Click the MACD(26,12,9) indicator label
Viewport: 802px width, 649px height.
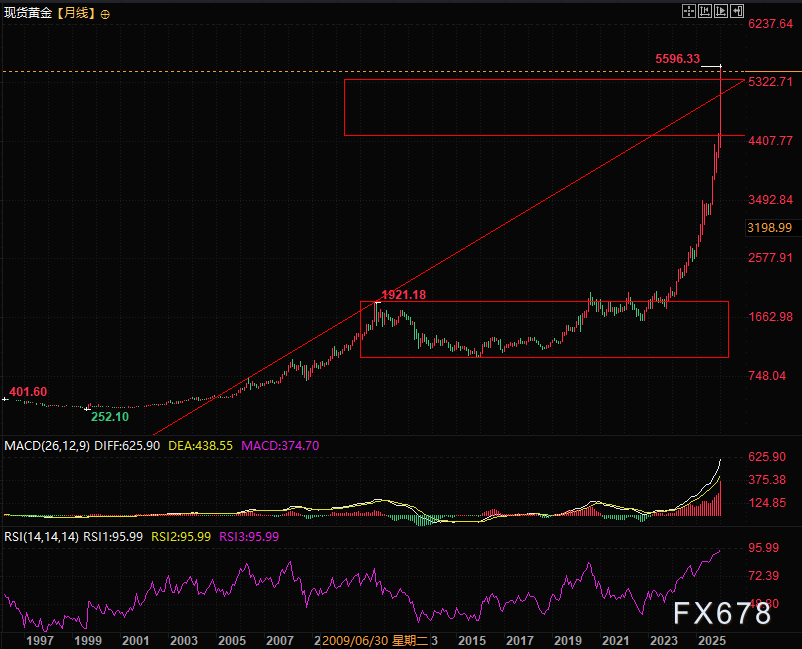point(47,445)
